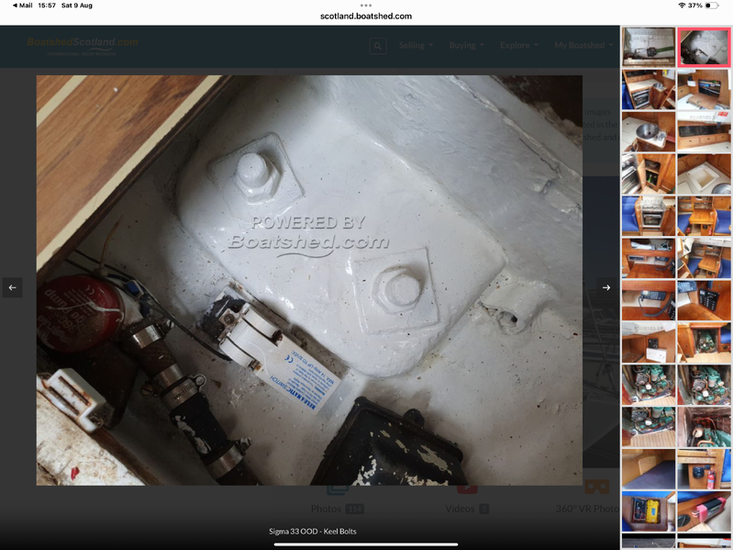733x550 pixels.
Task: Tap the Photos gallery icon
Action: click(337, 490)
